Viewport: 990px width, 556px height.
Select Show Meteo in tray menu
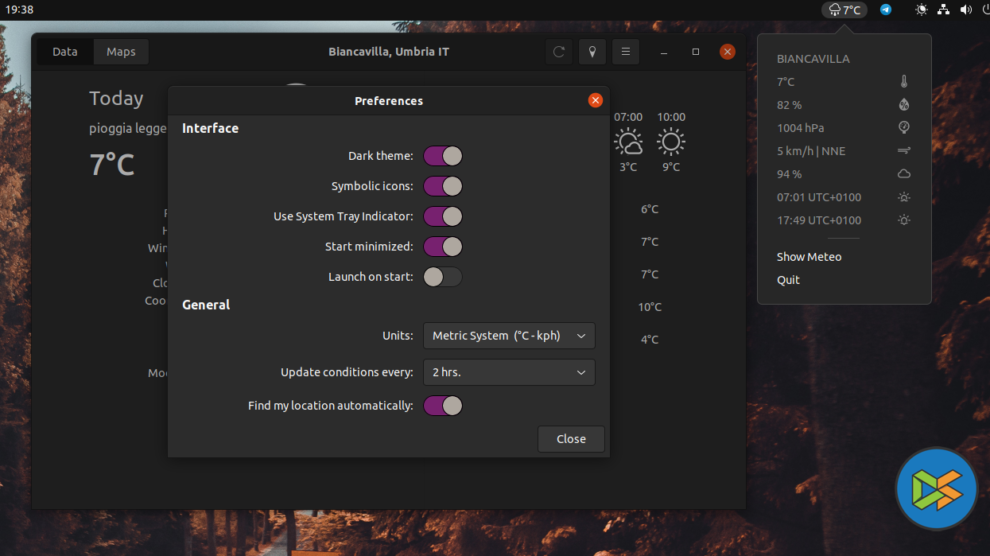809,257
